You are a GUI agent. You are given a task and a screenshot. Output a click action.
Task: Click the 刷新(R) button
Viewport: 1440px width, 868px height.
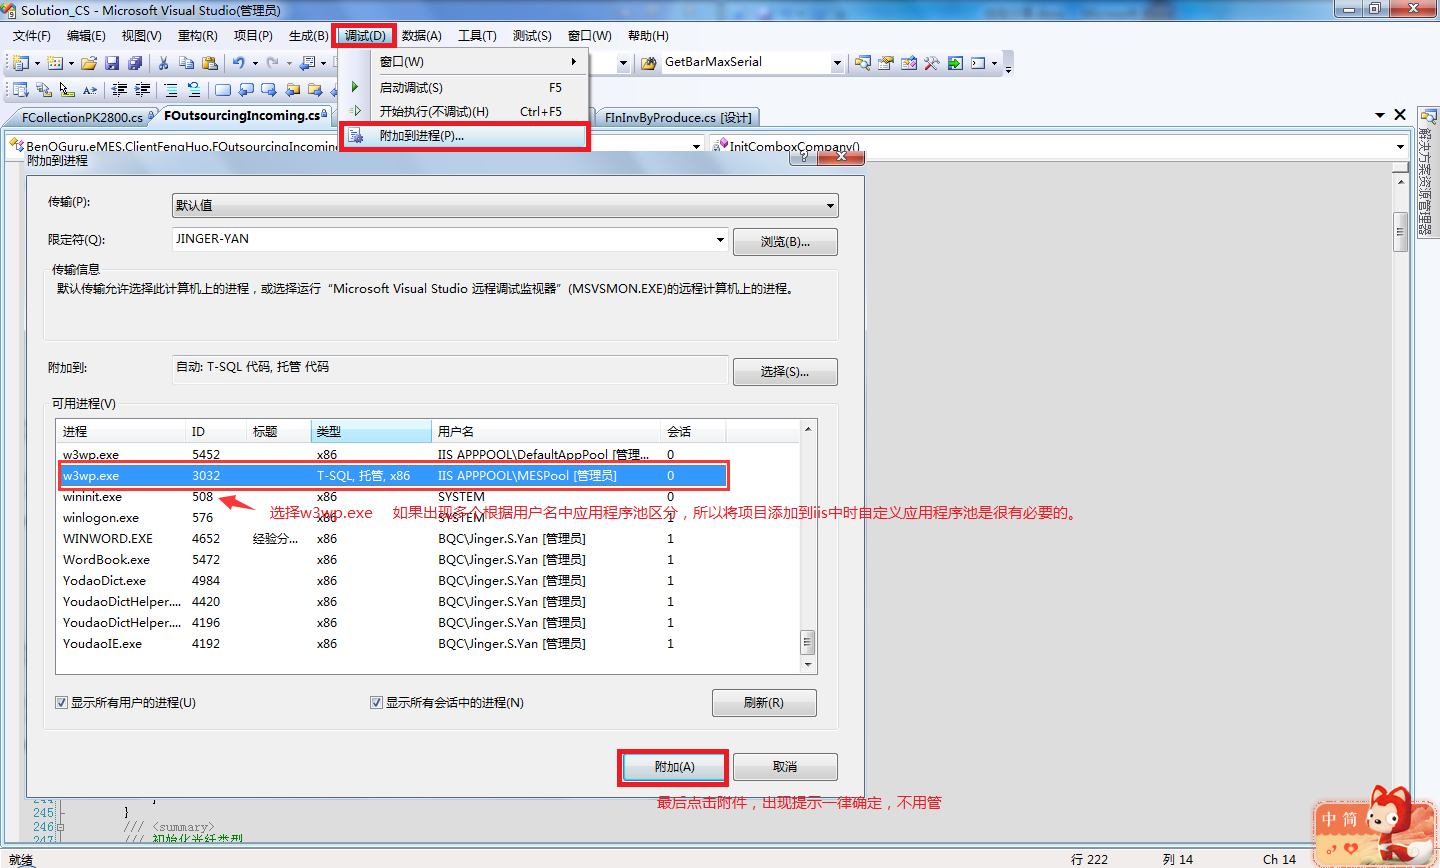tap(764, 703)
